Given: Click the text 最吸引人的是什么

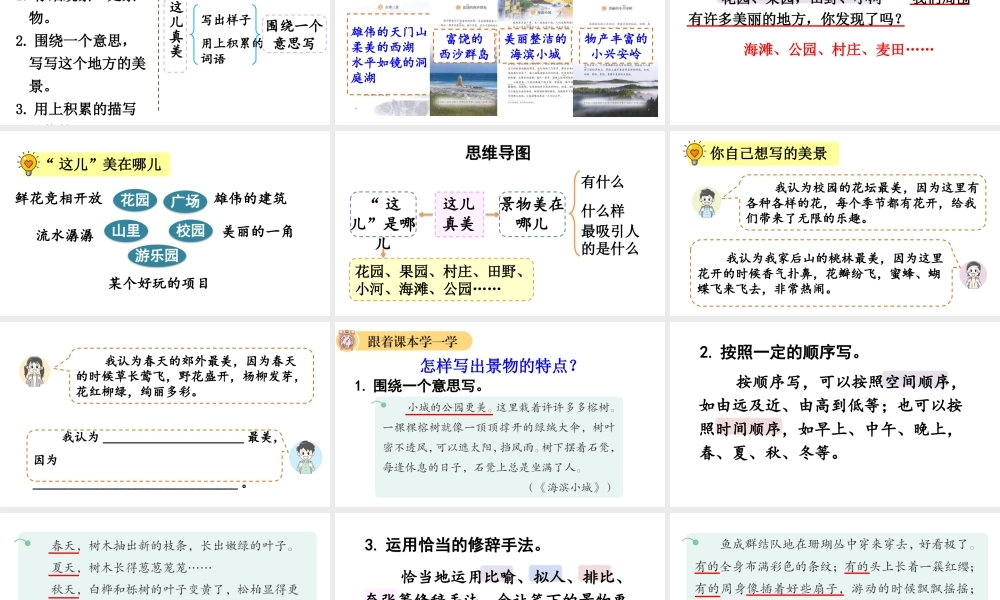Looking at the screenshot, I should [x=610, y=239].
